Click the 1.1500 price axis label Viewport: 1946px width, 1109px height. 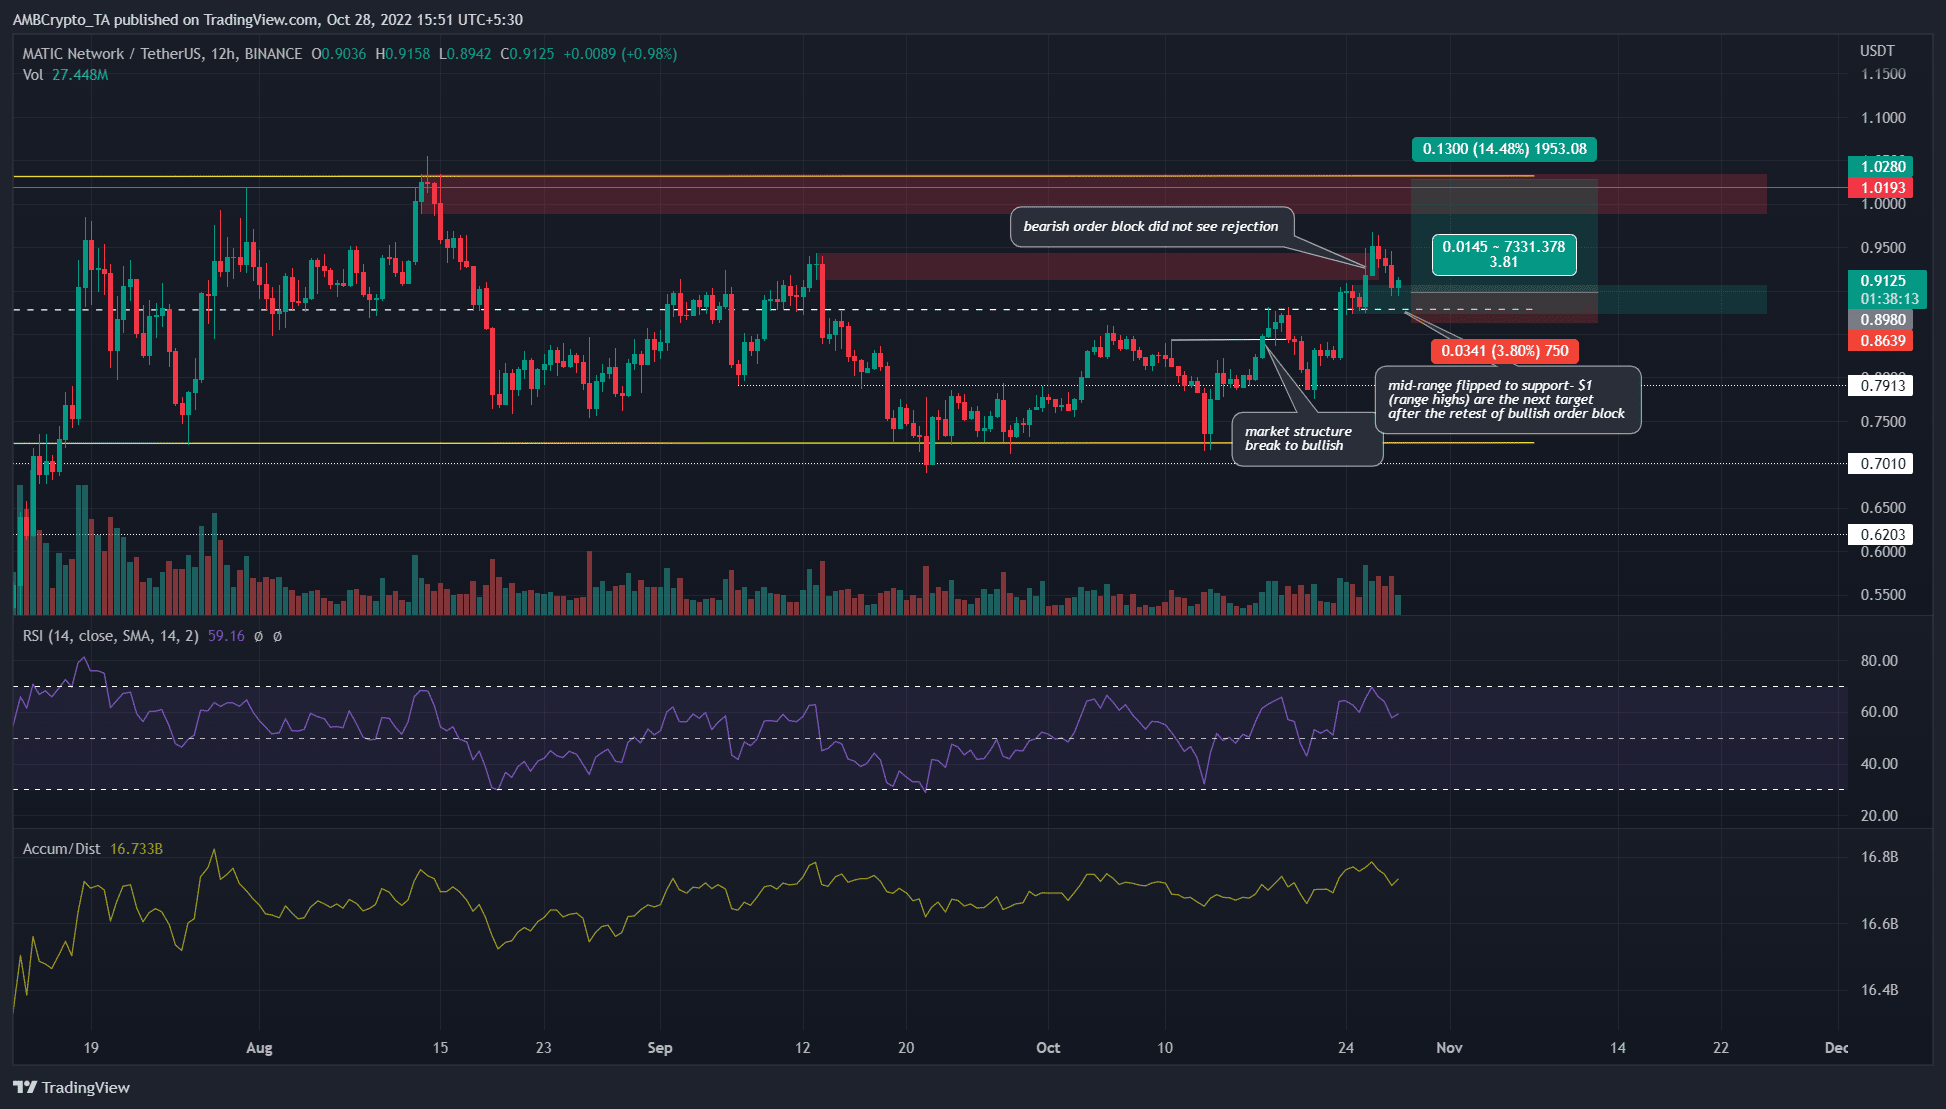point(1883,74)
